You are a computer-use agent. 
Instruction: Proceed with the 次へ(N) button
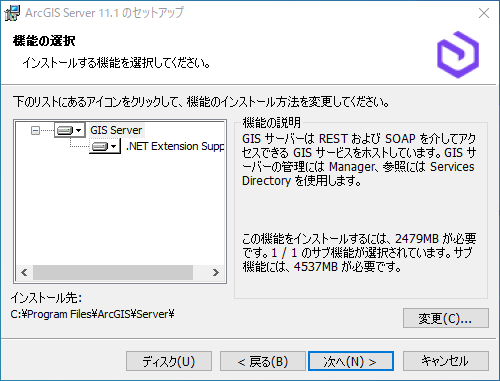[x=351, y=361]
